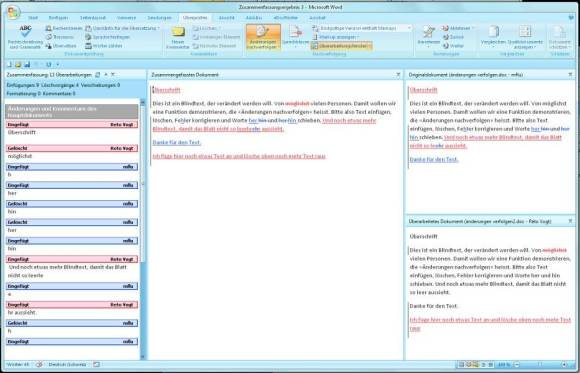This screenshot has width=580, height=373.
Task: Click the Weiter next change icon
Action: pos(445,46)
